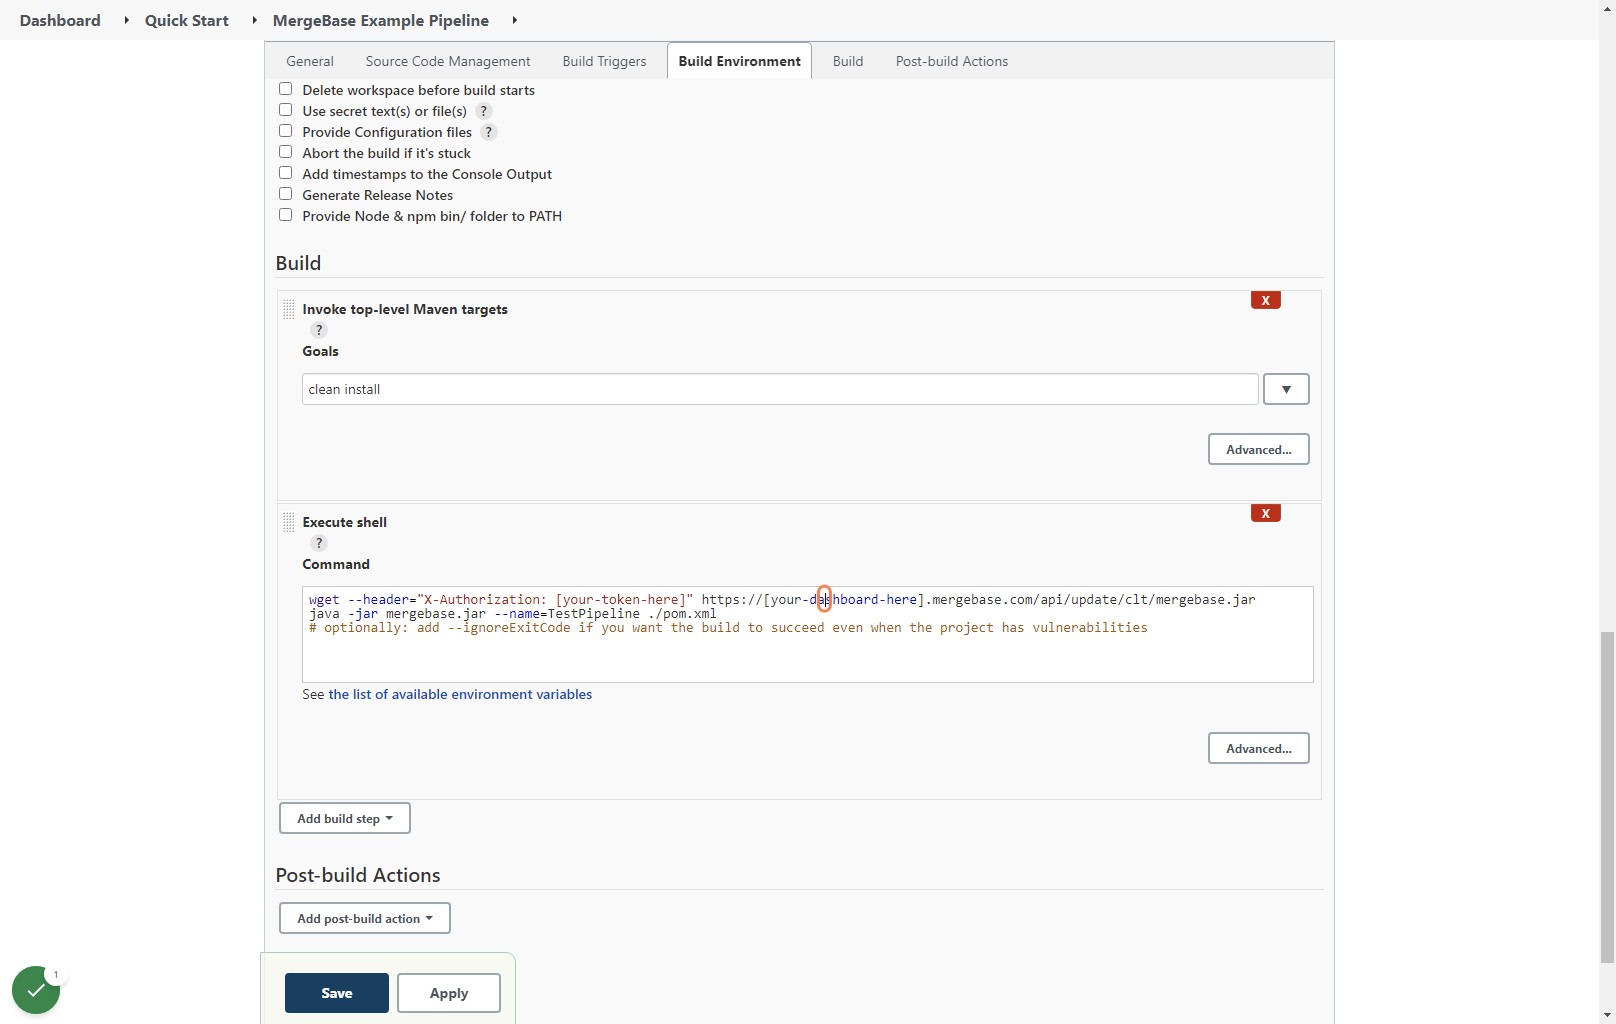Grab the drag handle of Execute shell step

[x=288, y=522]
